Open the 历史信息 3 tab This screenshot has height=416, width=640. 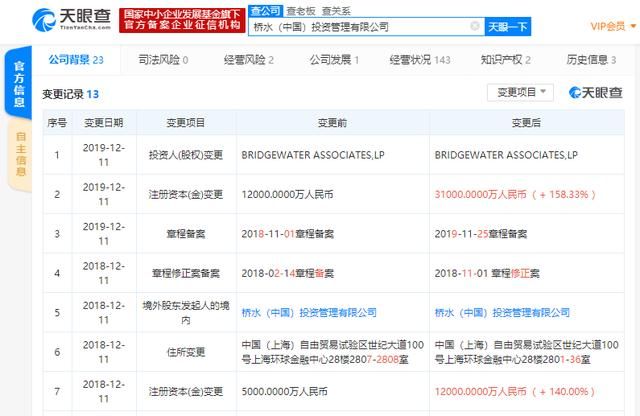[x=591, y=60]
